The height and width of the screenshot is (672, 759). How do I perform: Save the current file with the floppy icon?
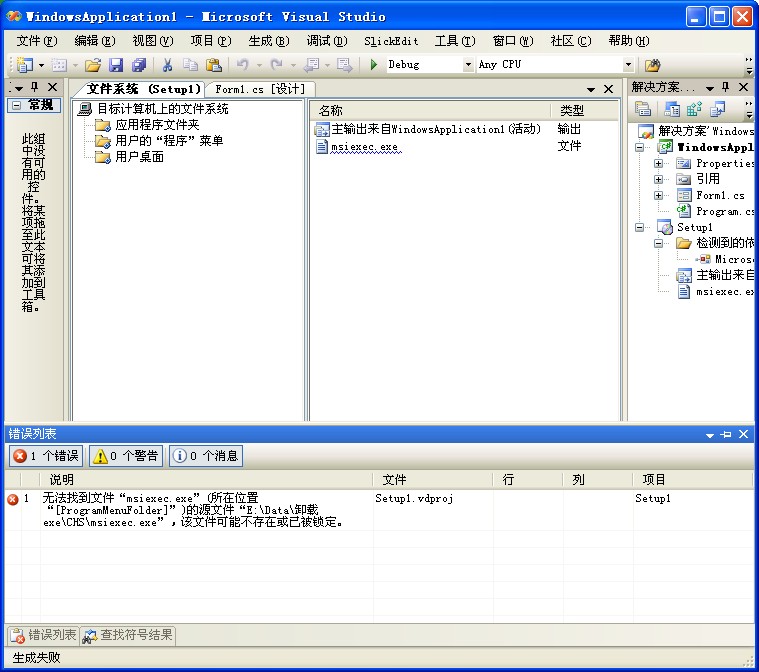[116, 64]
